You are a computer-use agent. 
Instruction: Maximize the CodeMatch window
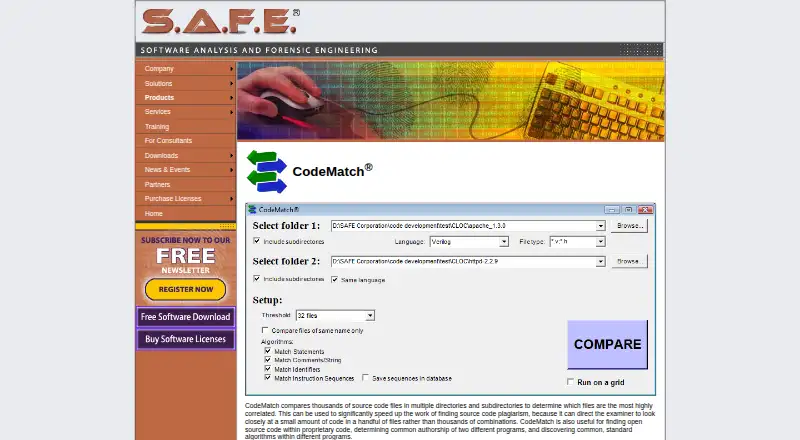(629, 210)
